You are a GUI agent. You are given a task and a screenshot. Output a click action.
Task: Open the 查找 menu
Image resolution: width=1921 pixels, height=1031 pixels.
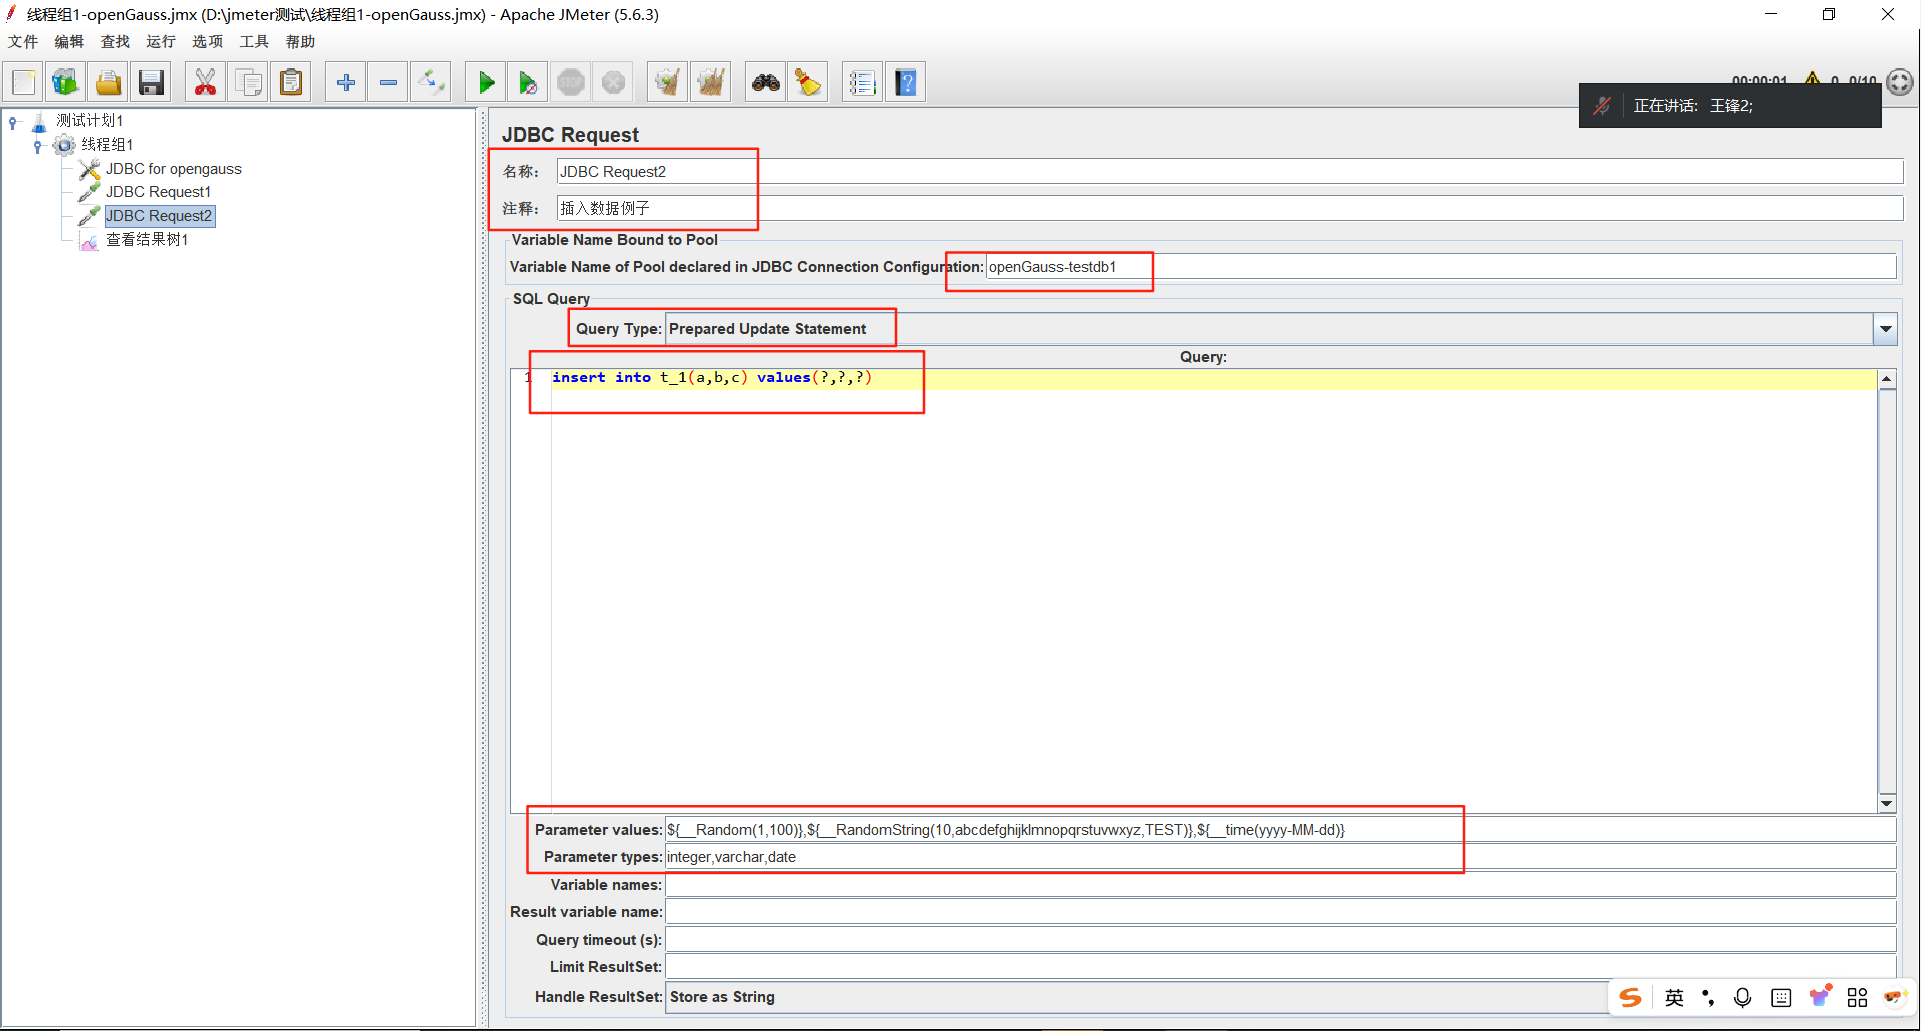115,42
